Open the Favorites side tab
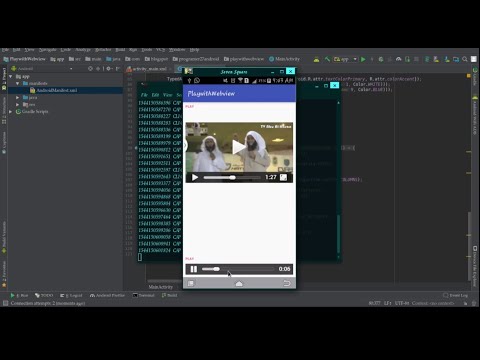This screenshot has height=360, width=480. coord(4,274)
